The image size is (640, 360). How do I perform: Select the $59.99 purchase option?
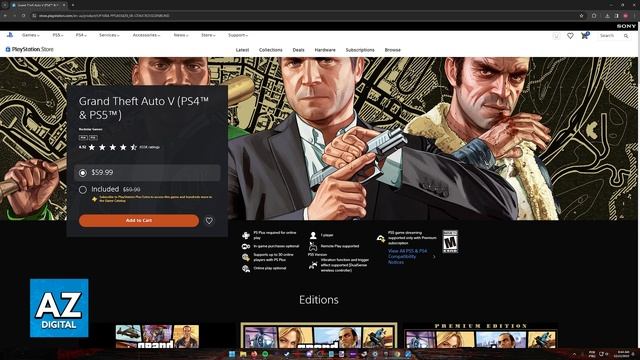(147, 173)
